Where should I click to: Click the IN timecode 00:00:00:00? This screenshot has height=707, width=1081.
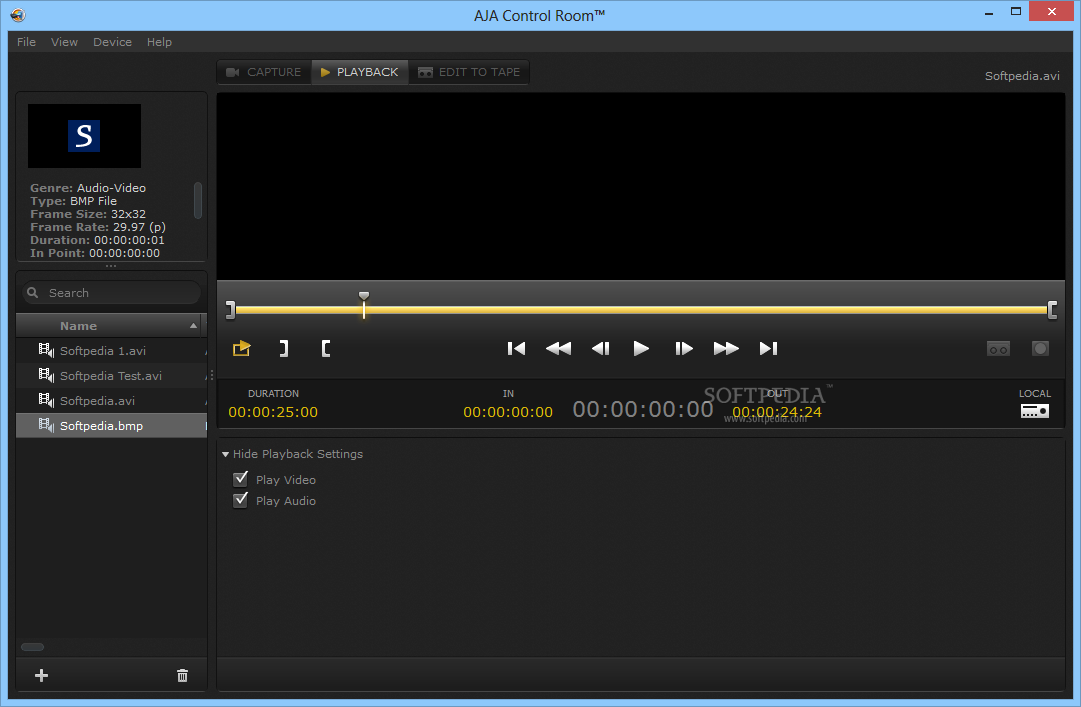point(508,412)
